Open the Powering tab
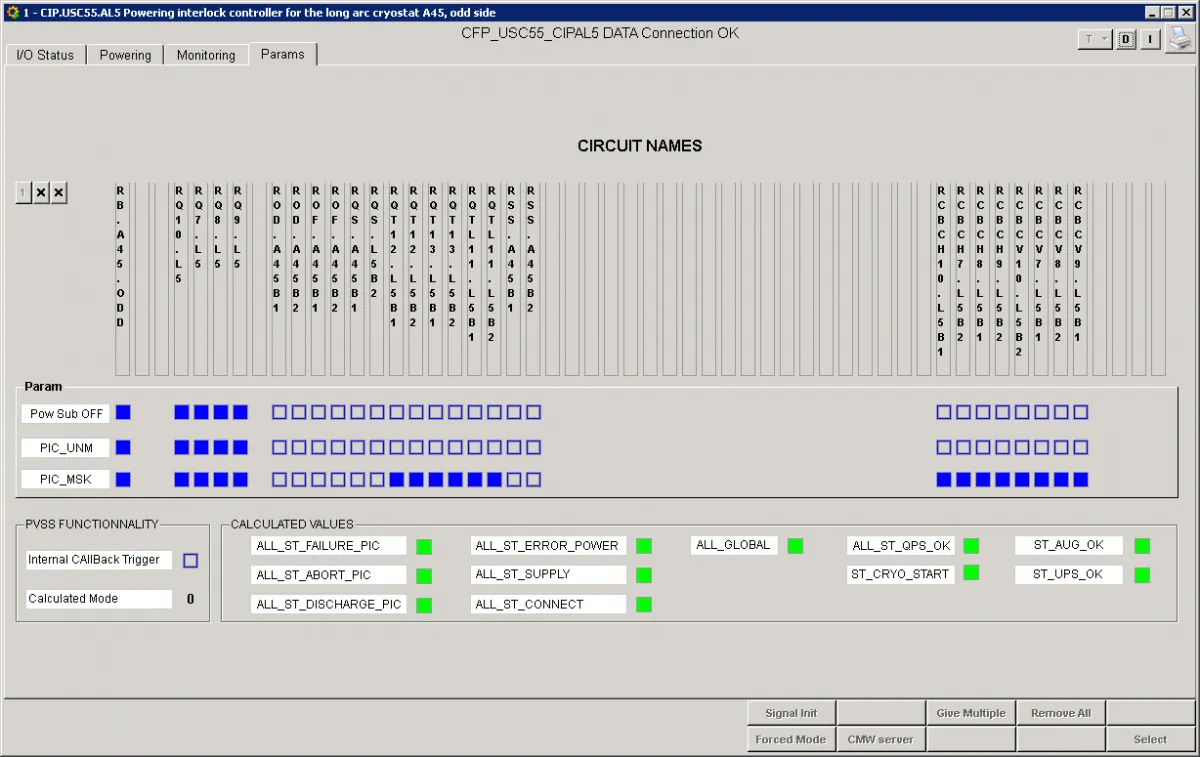The image size is (1200, 757). pyautogui.click(x=125, y=55)
